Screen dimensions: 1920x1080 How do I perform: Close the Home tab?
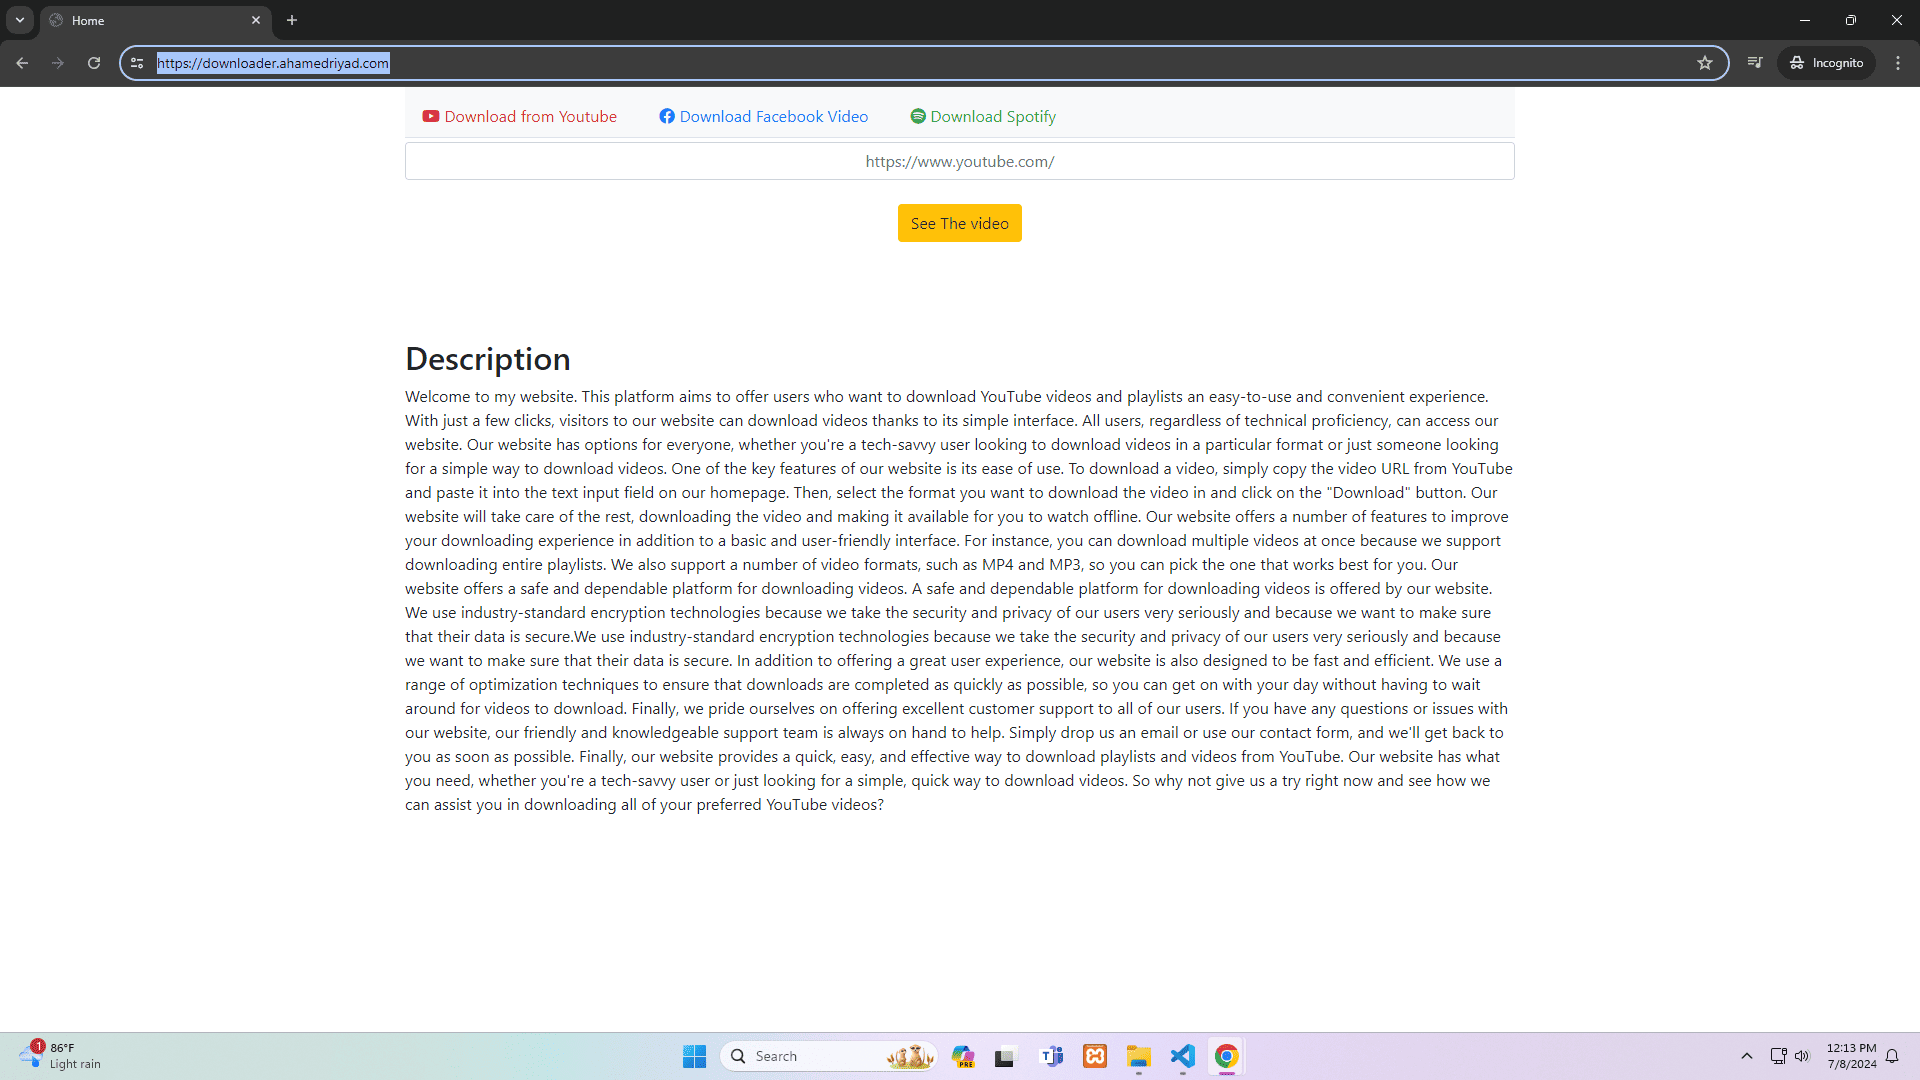coord(256,20)
